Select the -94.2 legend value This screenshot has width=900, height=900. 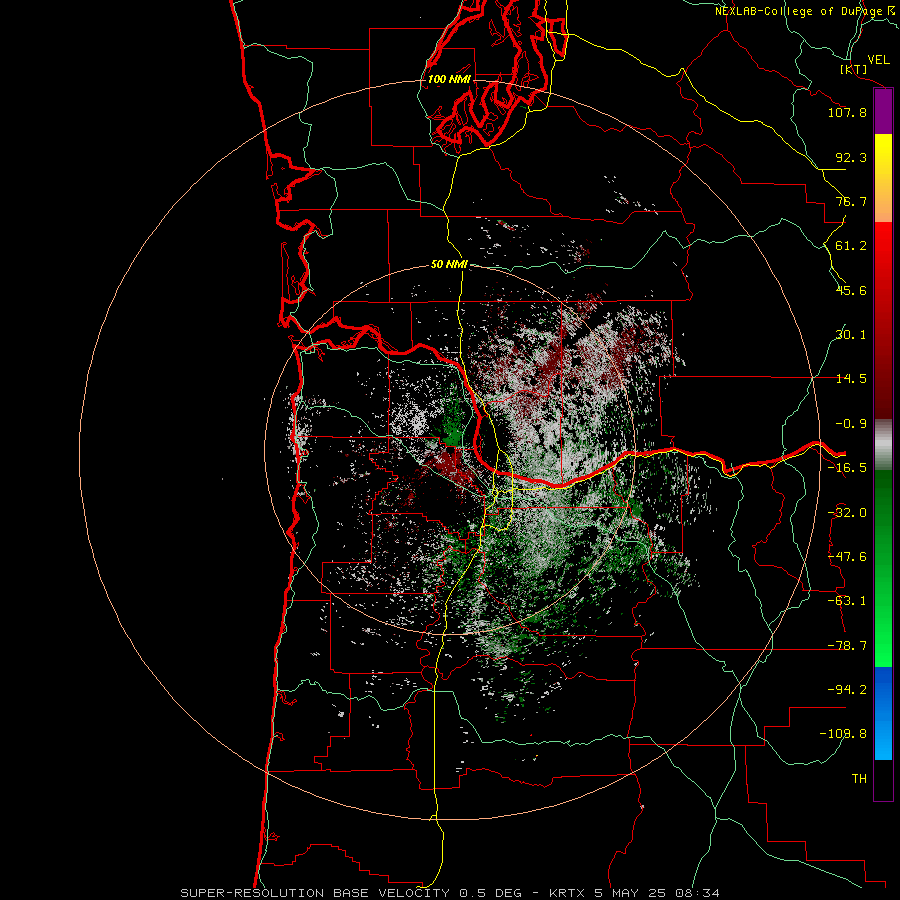[x=847, y=689]
